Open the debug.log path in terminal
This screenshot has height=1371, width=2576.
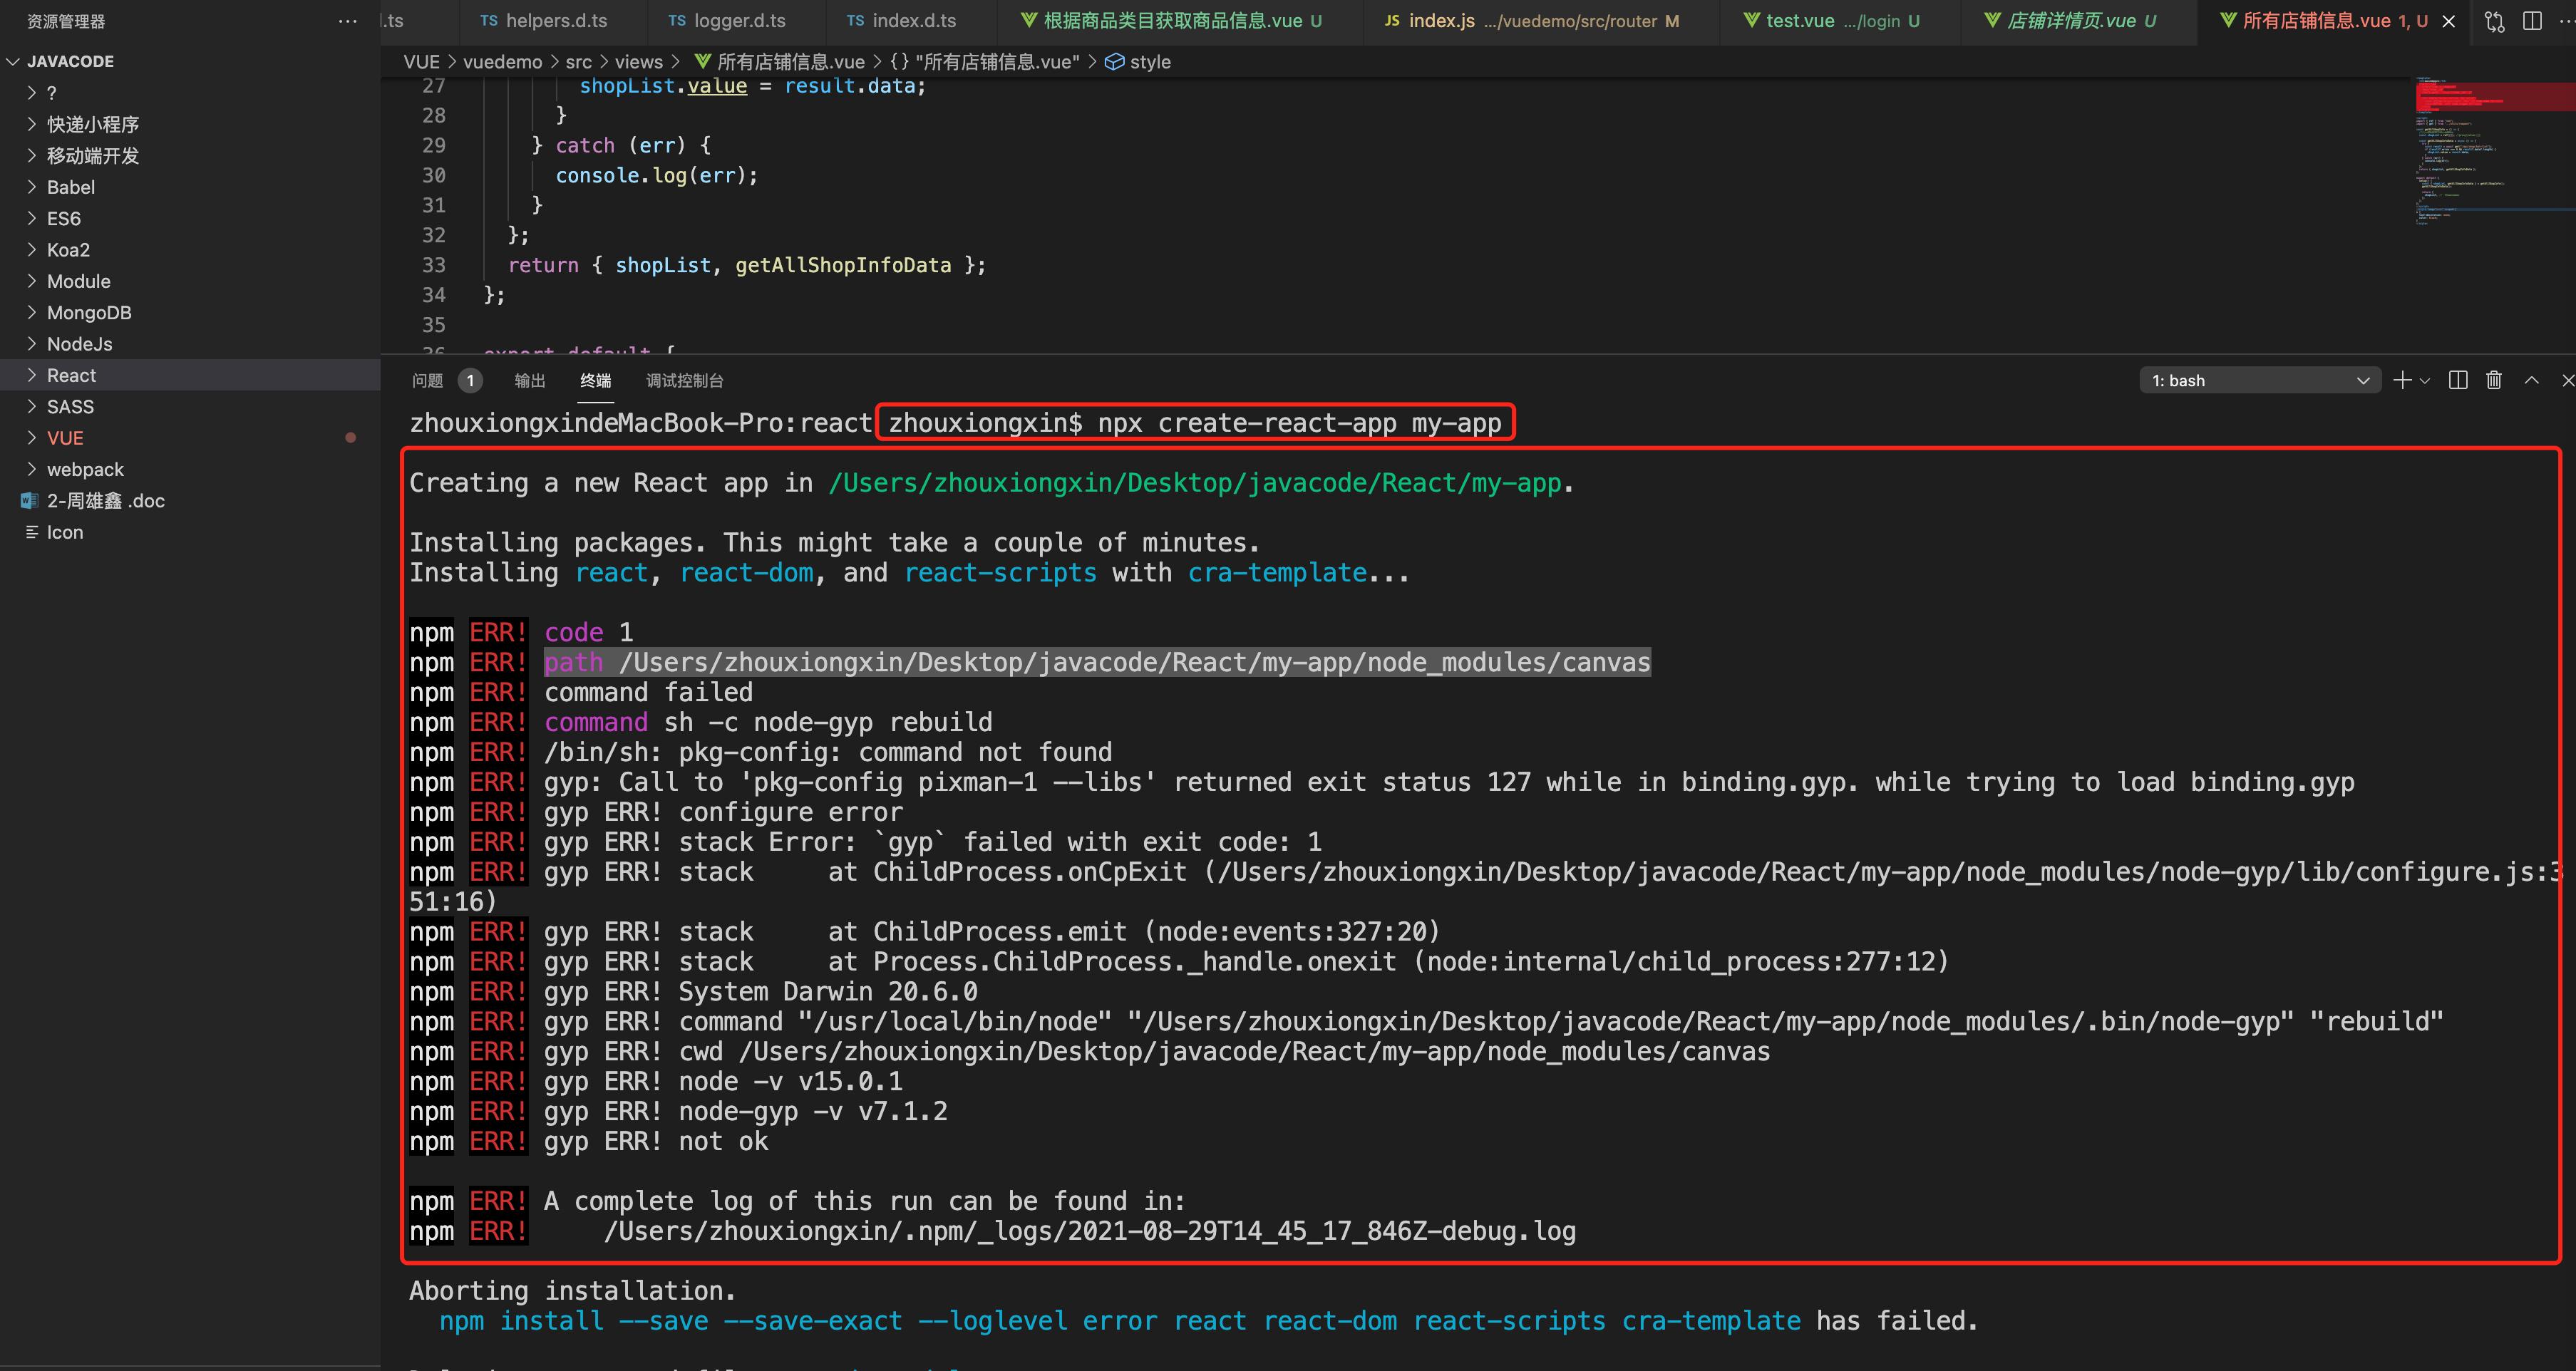point(1090,1231)
